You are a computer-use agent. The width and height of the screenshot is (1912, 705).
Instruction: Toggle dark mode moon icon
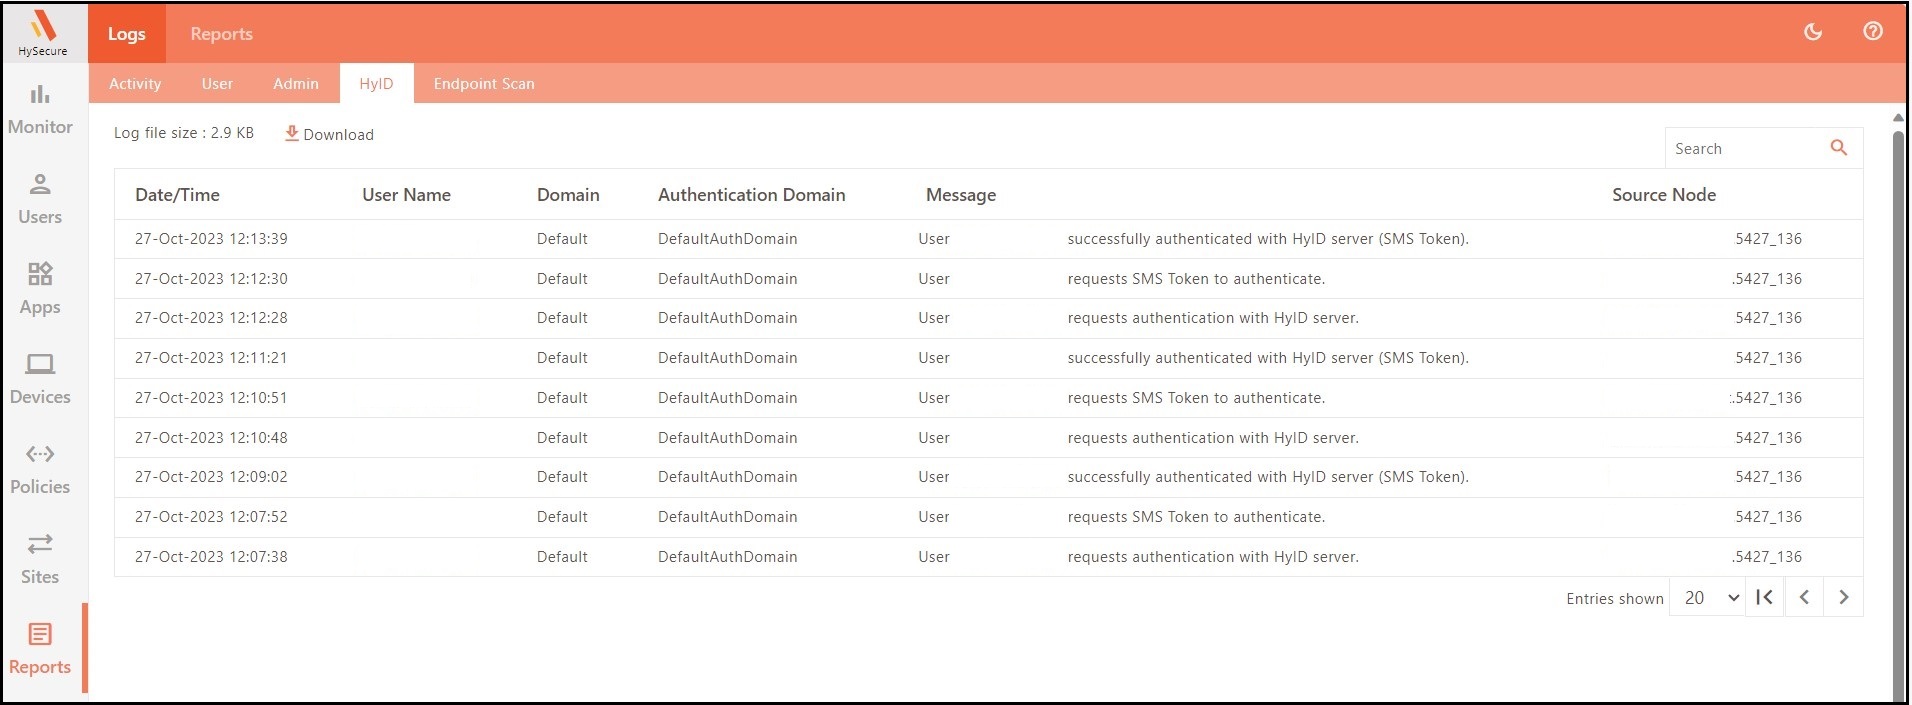coord(1812,32)
